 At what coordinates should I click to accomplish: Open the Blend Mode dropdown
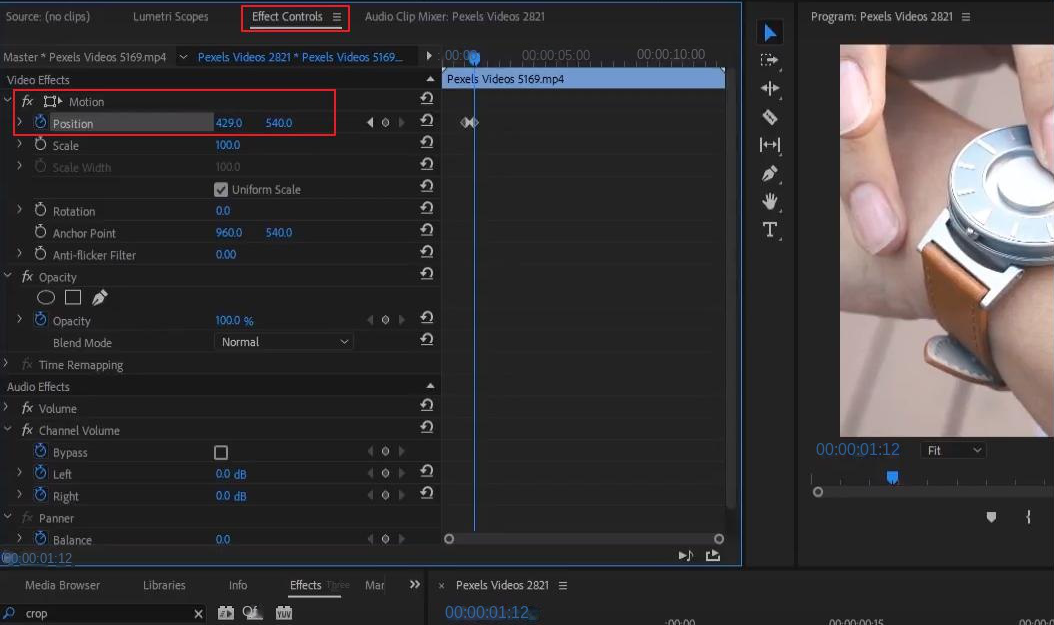pos(284,342)
